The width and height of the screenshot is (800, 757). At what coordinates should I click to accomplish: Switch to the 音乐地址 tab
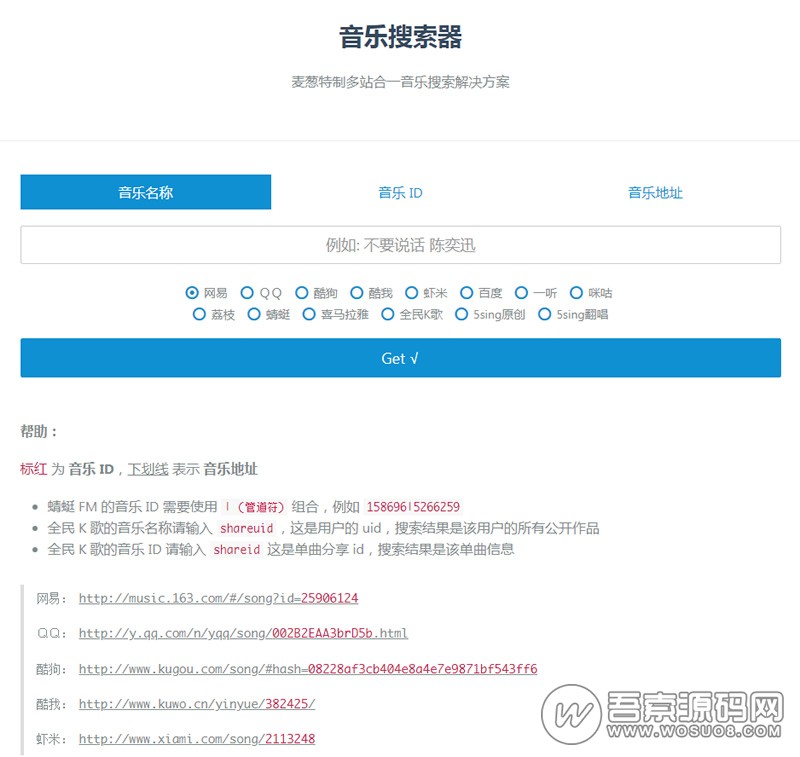(655, 192)
